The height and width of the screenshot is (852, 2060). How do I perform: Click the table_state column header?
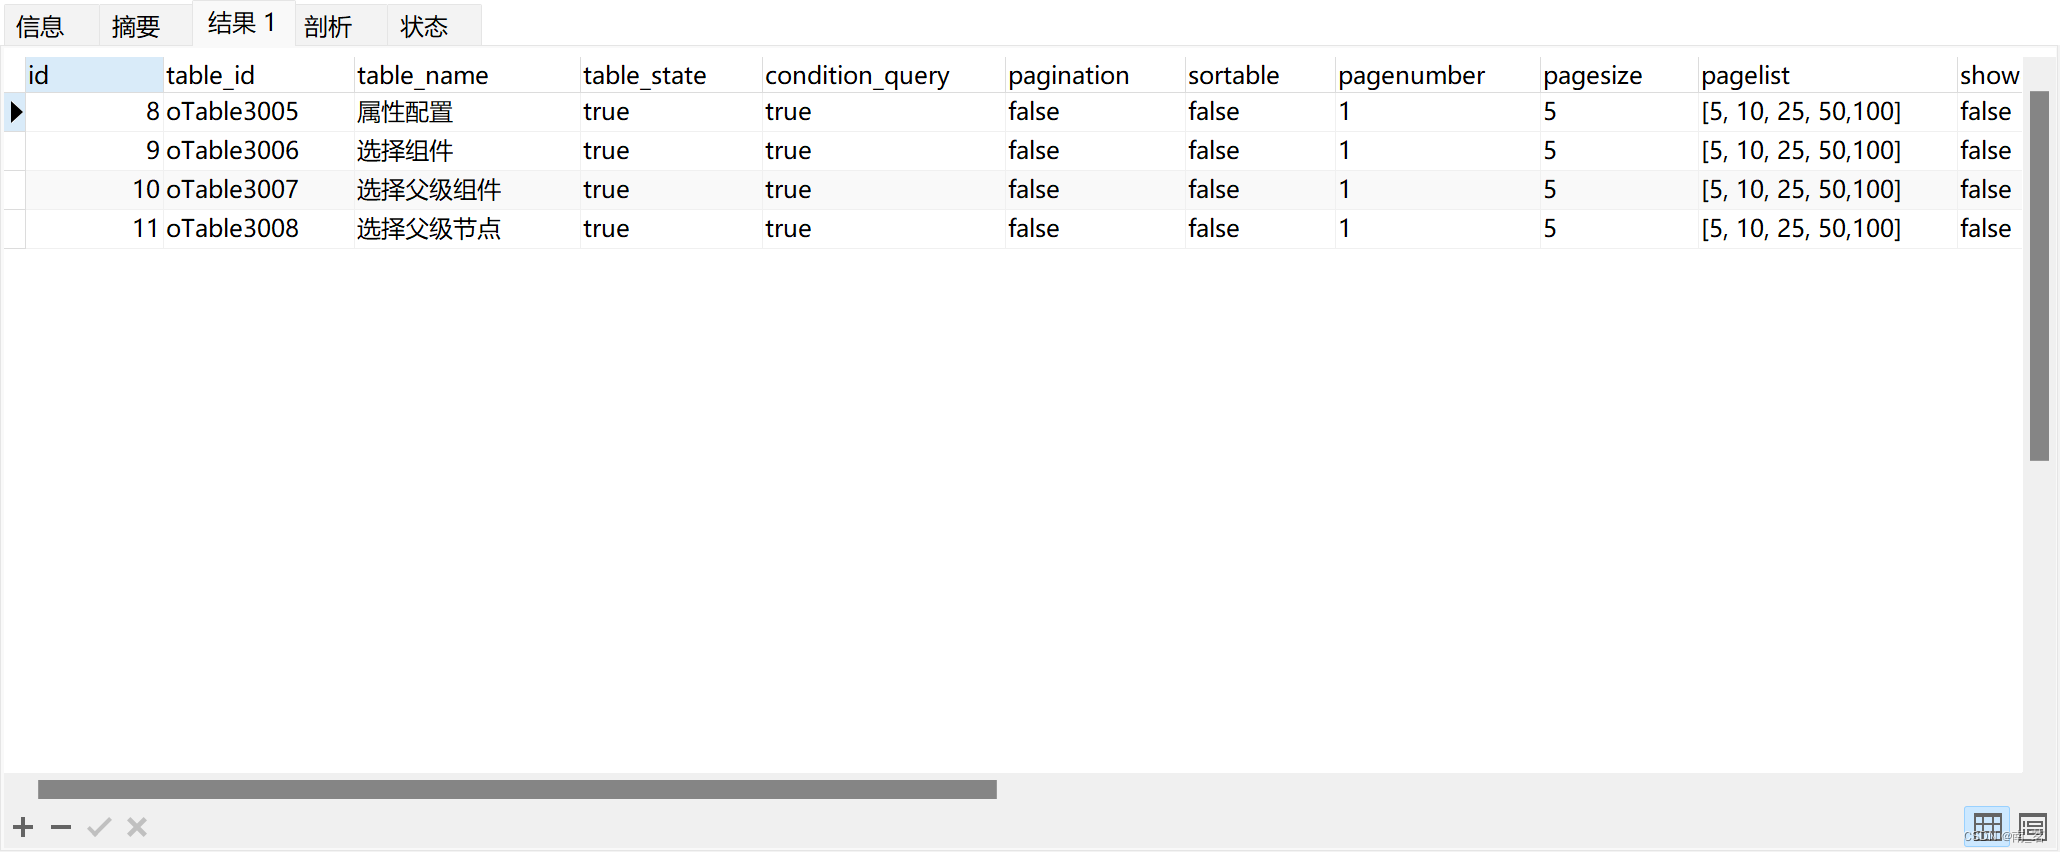[671, 75]
